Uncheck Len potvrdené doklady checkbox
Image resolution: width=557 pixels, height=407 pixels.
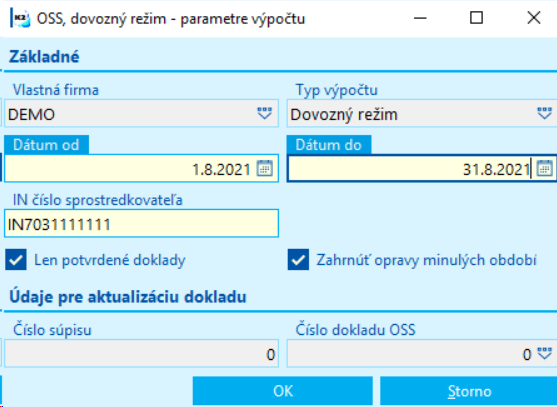[16, 260]
